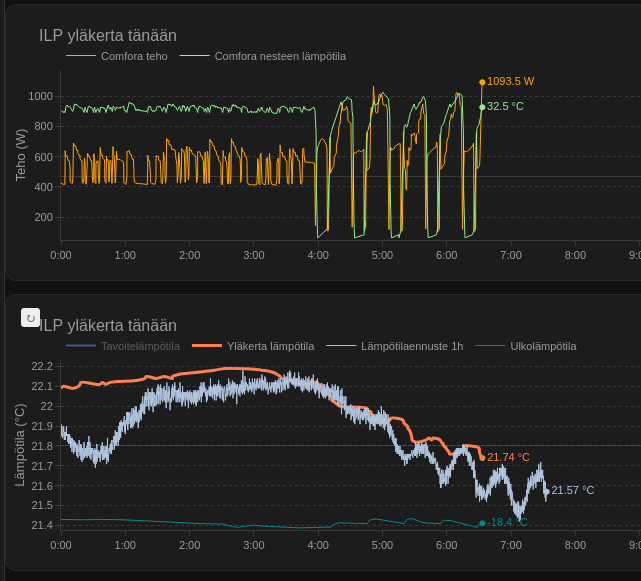Click the orange 1093.5 W endpoint marker
Viewport: 641px width, 581px height.
[482, 82]
